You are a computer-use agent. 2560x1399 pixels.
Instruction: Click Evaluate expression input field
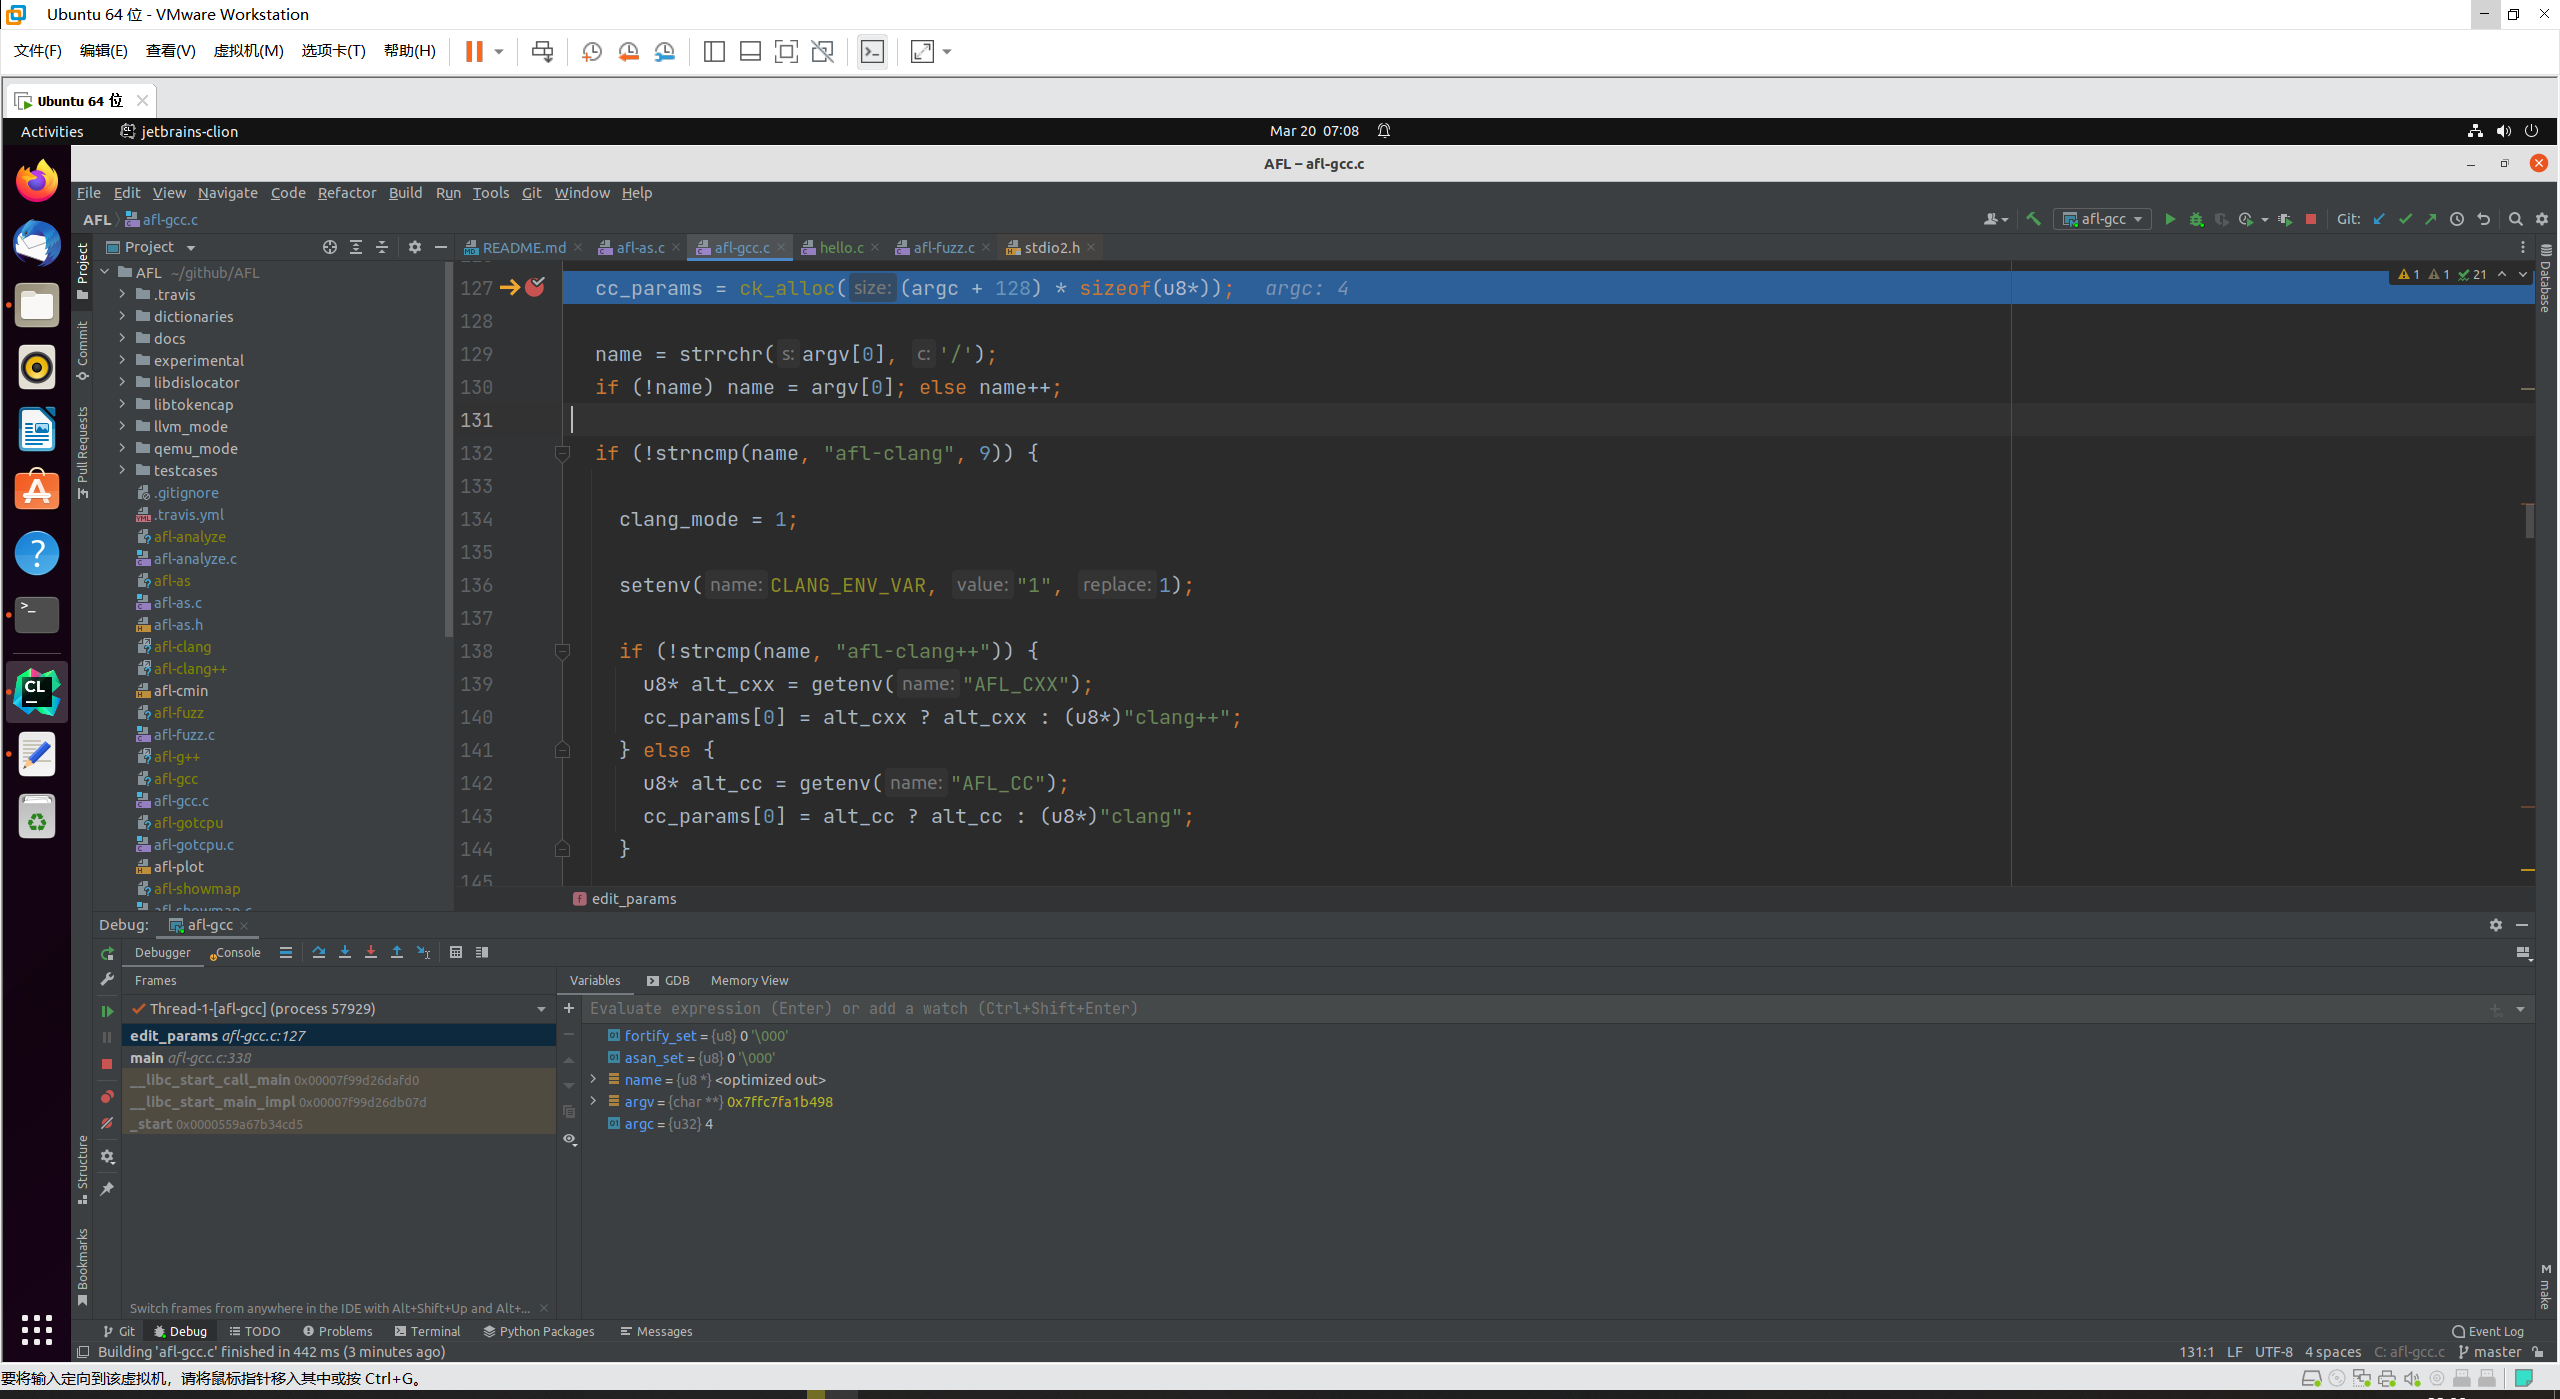(1533, 1008)
